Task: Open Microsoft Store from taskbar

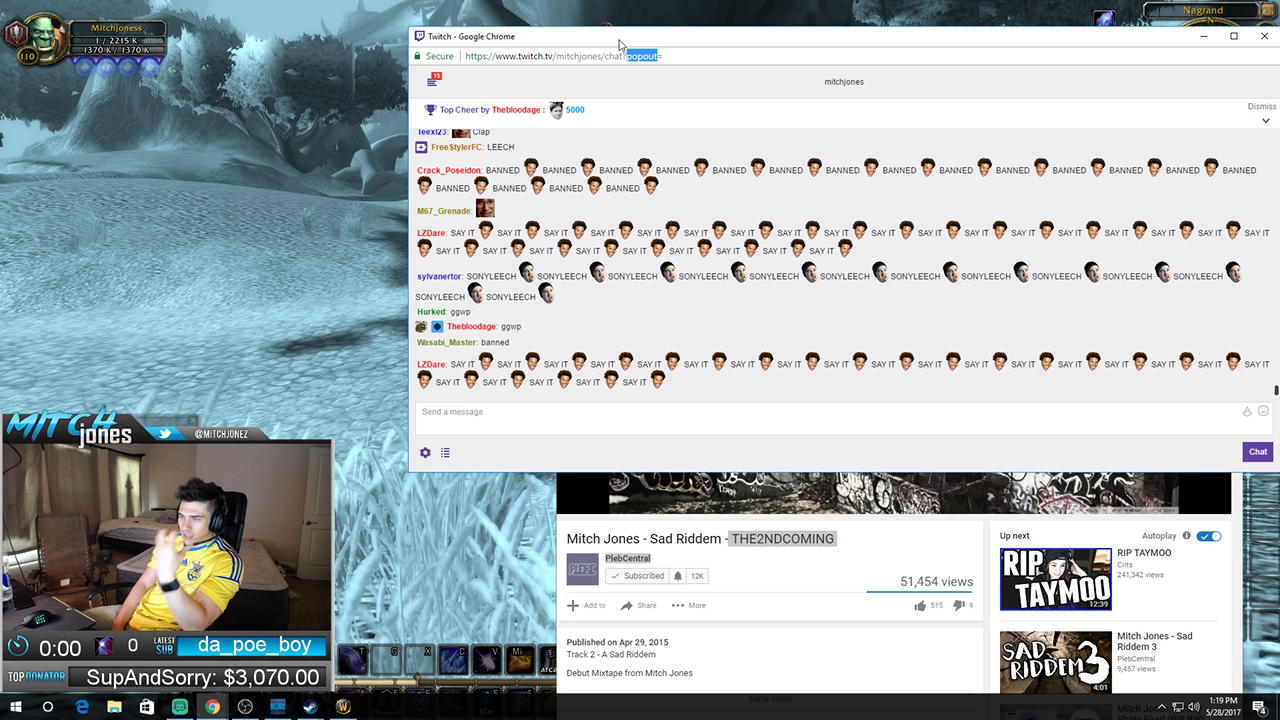Action: point(147,706)
